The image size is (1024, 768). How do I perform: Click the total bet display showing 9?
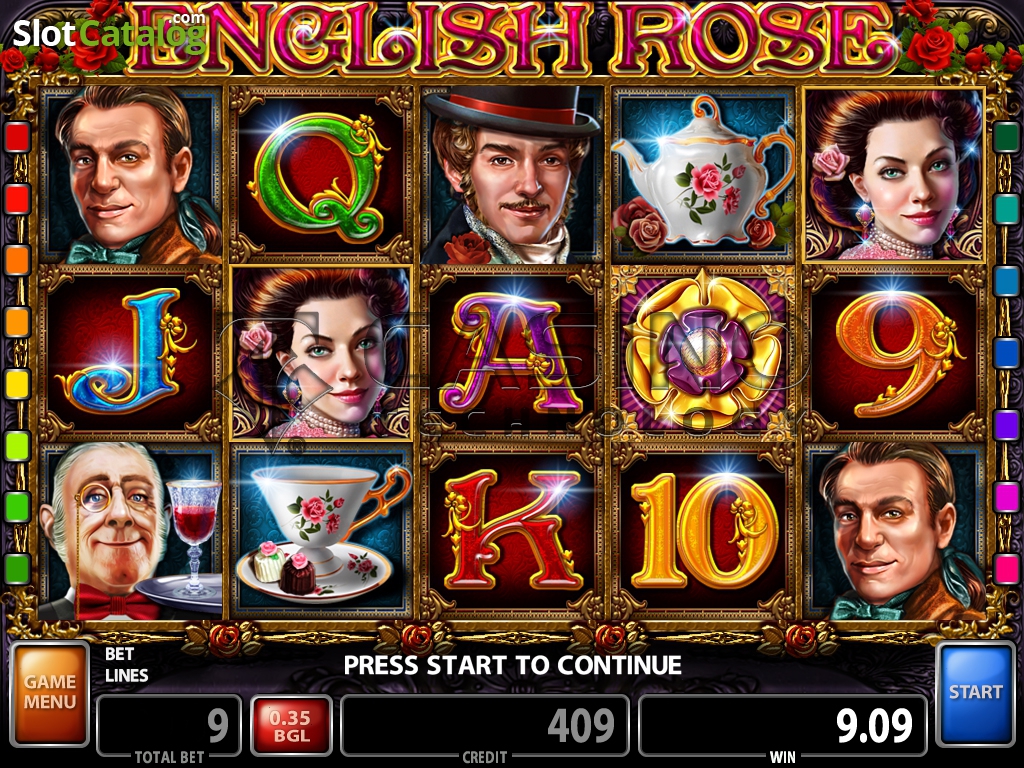[169, 726]
